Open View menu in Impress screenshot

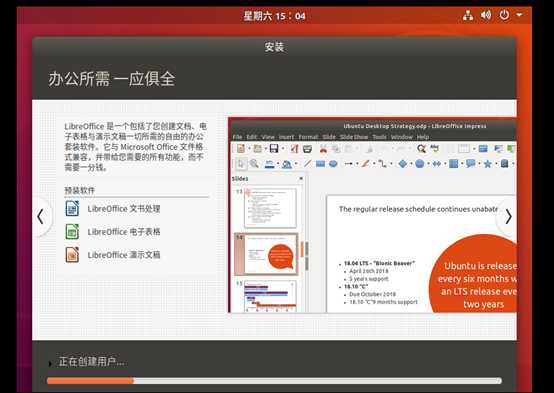pos(268,137)
